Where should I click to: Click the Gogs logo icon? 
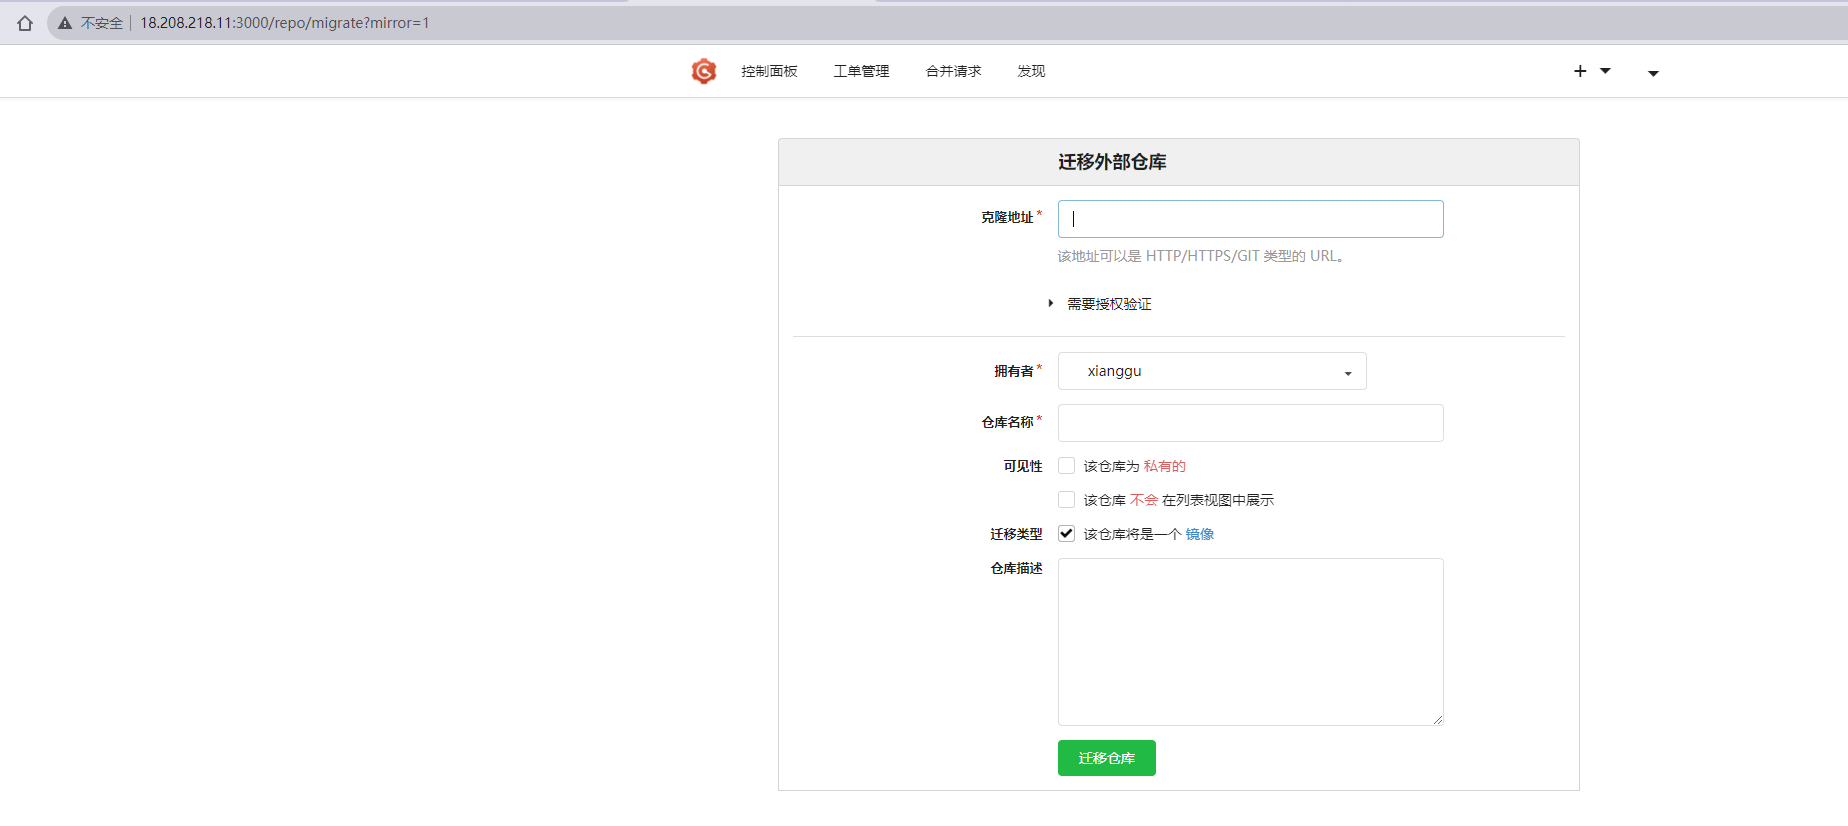pos(704,71)
